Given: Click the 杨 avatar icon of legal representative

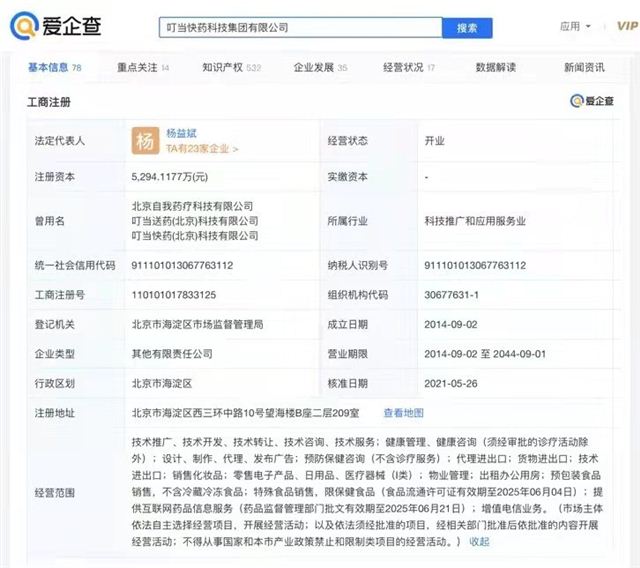Looking at the screenshot, I should pyautogui.click(x=145, y=141).
